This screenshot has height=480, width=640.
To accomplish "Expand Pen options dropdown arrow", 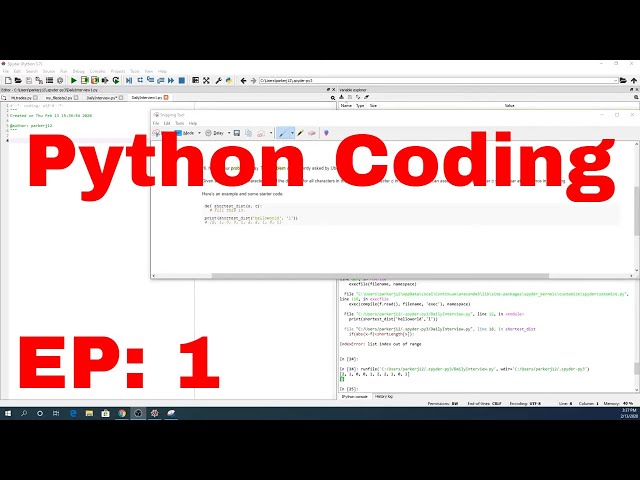I will tap(292, 133).
